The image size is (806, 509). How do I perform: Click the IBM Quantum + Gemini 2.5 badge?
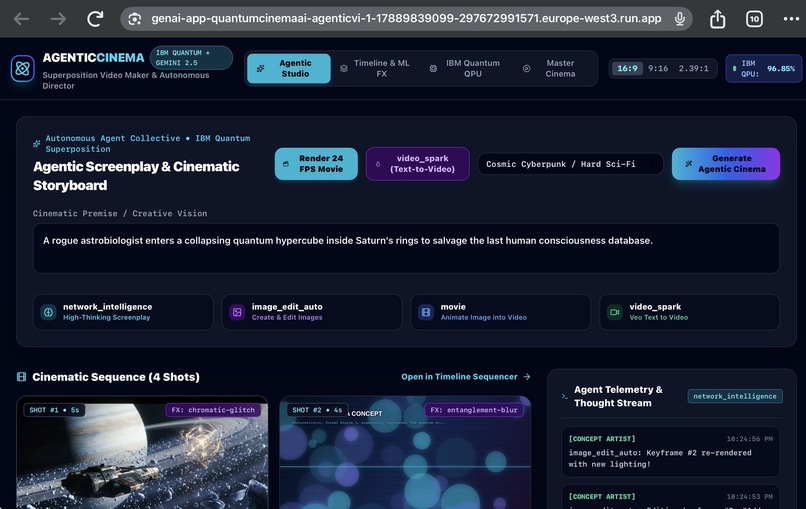click(x=191, y=58)
